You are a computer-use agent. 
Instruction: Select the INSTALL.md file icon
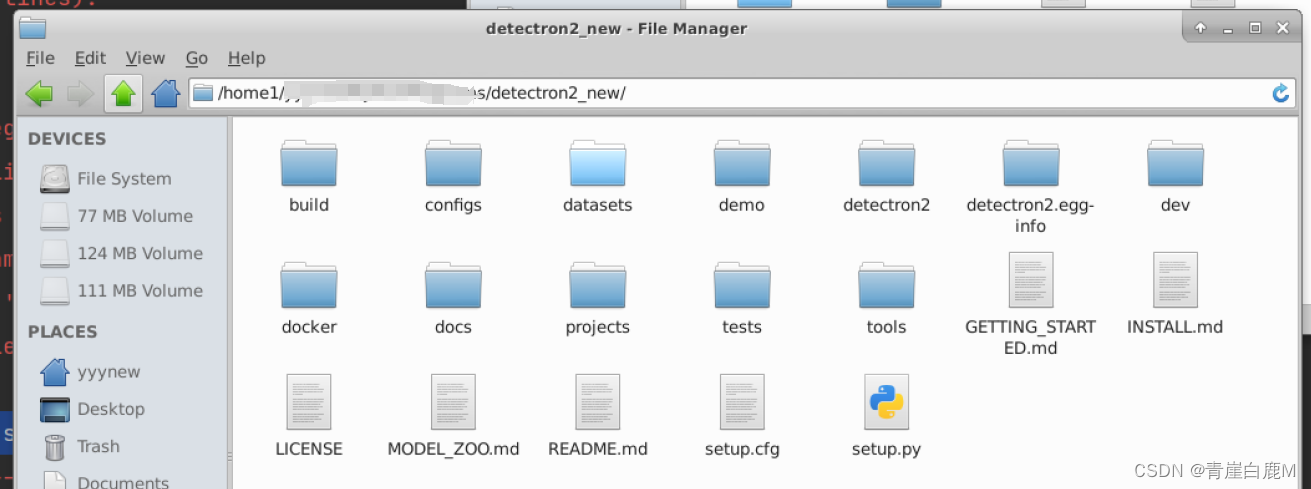[1175, 280]
